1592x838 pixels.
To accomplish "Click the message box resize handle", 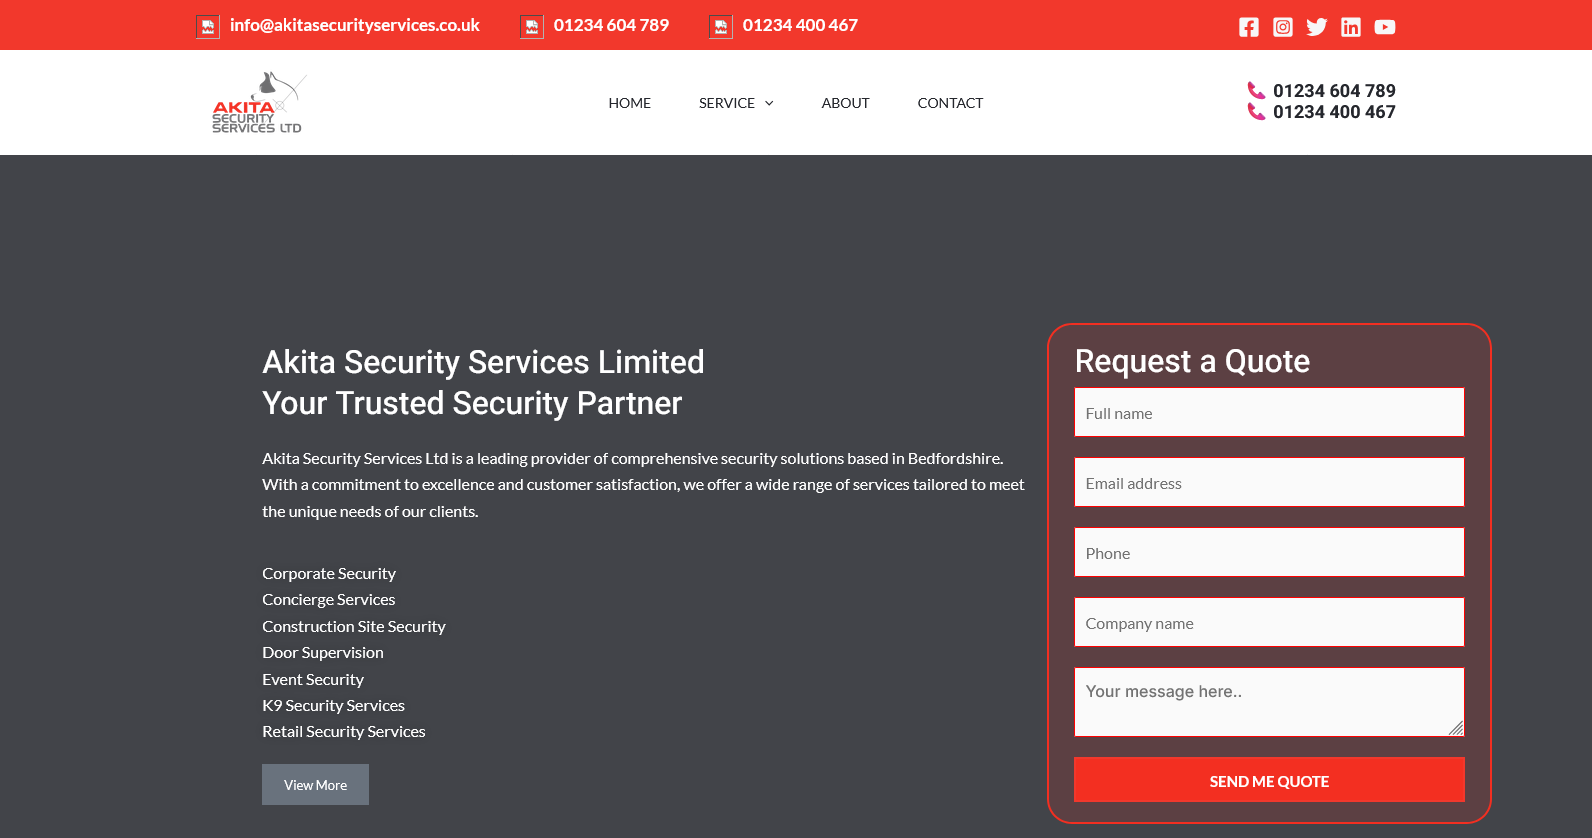I will pyautogui.click(x=1456, y=729).
